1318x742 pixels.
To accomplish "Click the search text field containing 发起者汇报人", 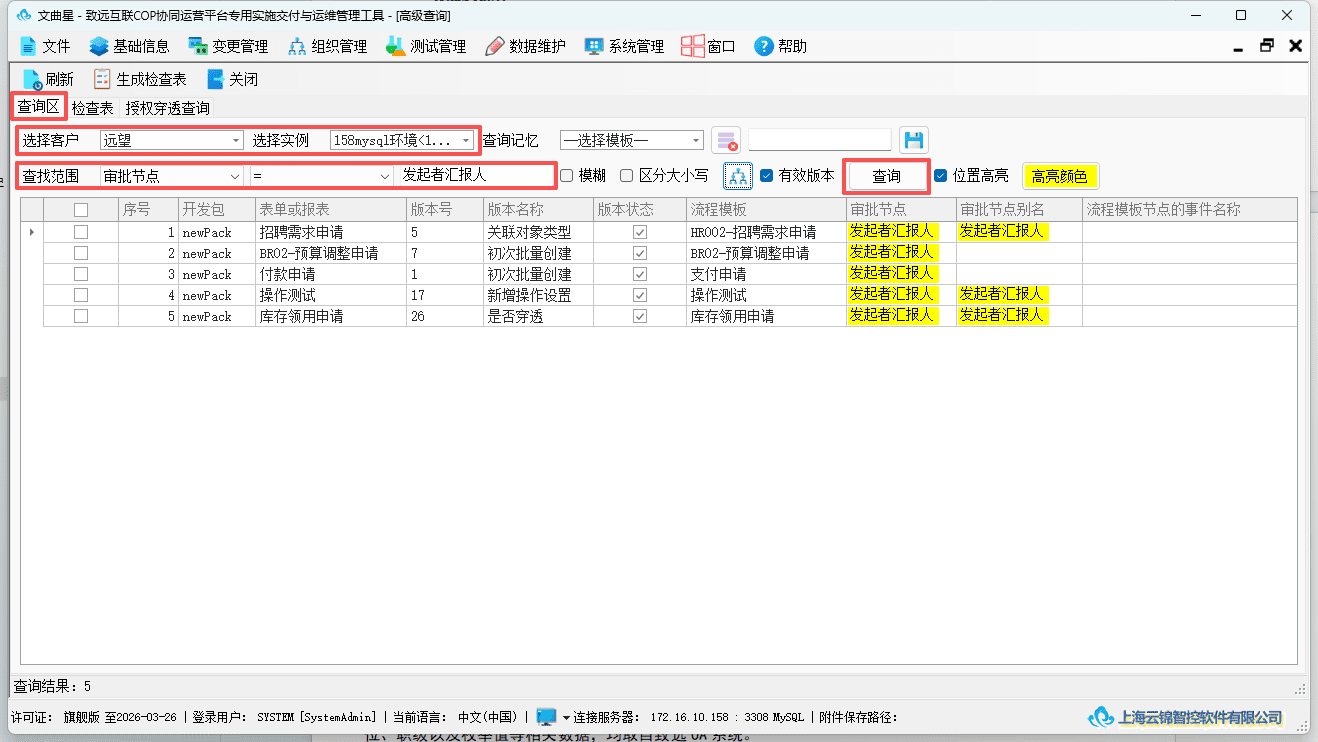I will 475,175.
